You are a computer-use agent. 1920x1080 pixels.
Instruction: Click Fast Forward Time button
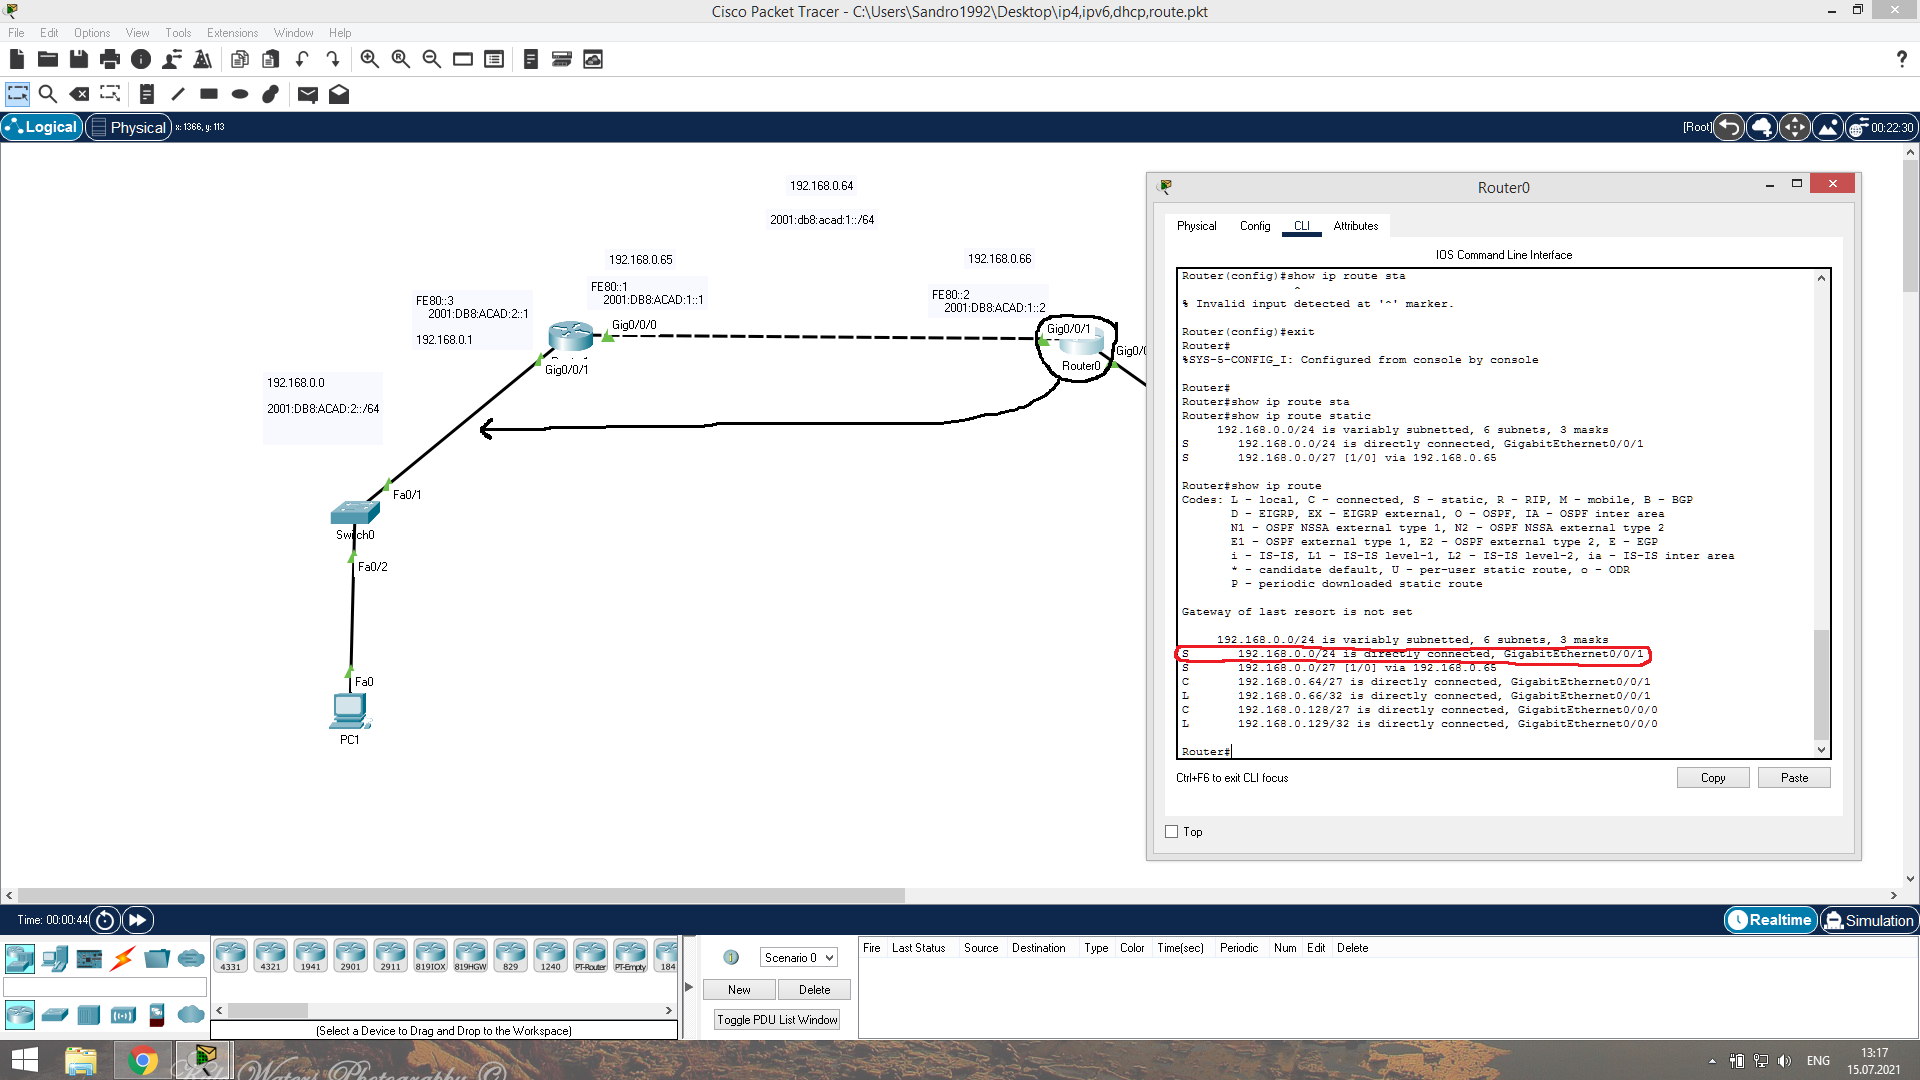point(138,920)
